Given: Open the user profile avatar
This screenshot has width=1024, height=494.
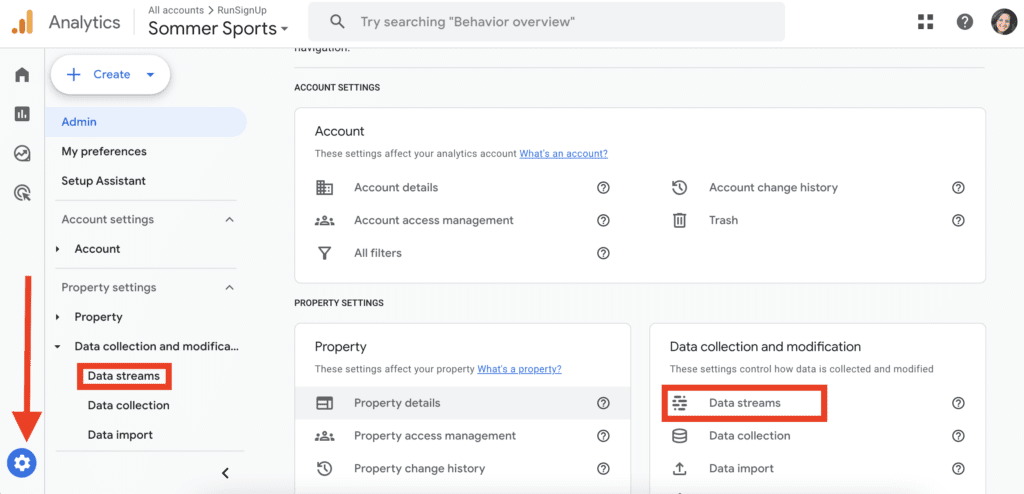Looking at the screenshot, I should pos(1003,22).
